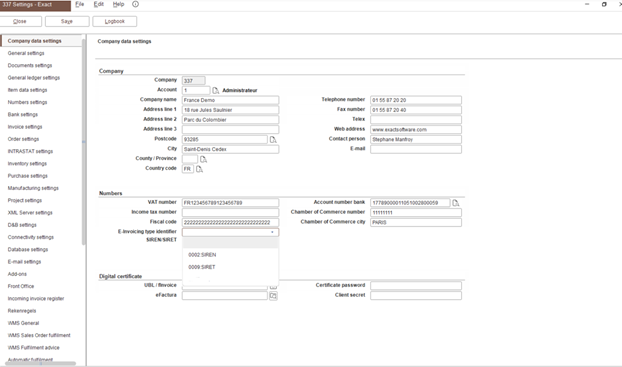Select 0002:SIREN from the dropdown list
The height and width of the screenshot is (367, 622).
[x=202, y=255]
